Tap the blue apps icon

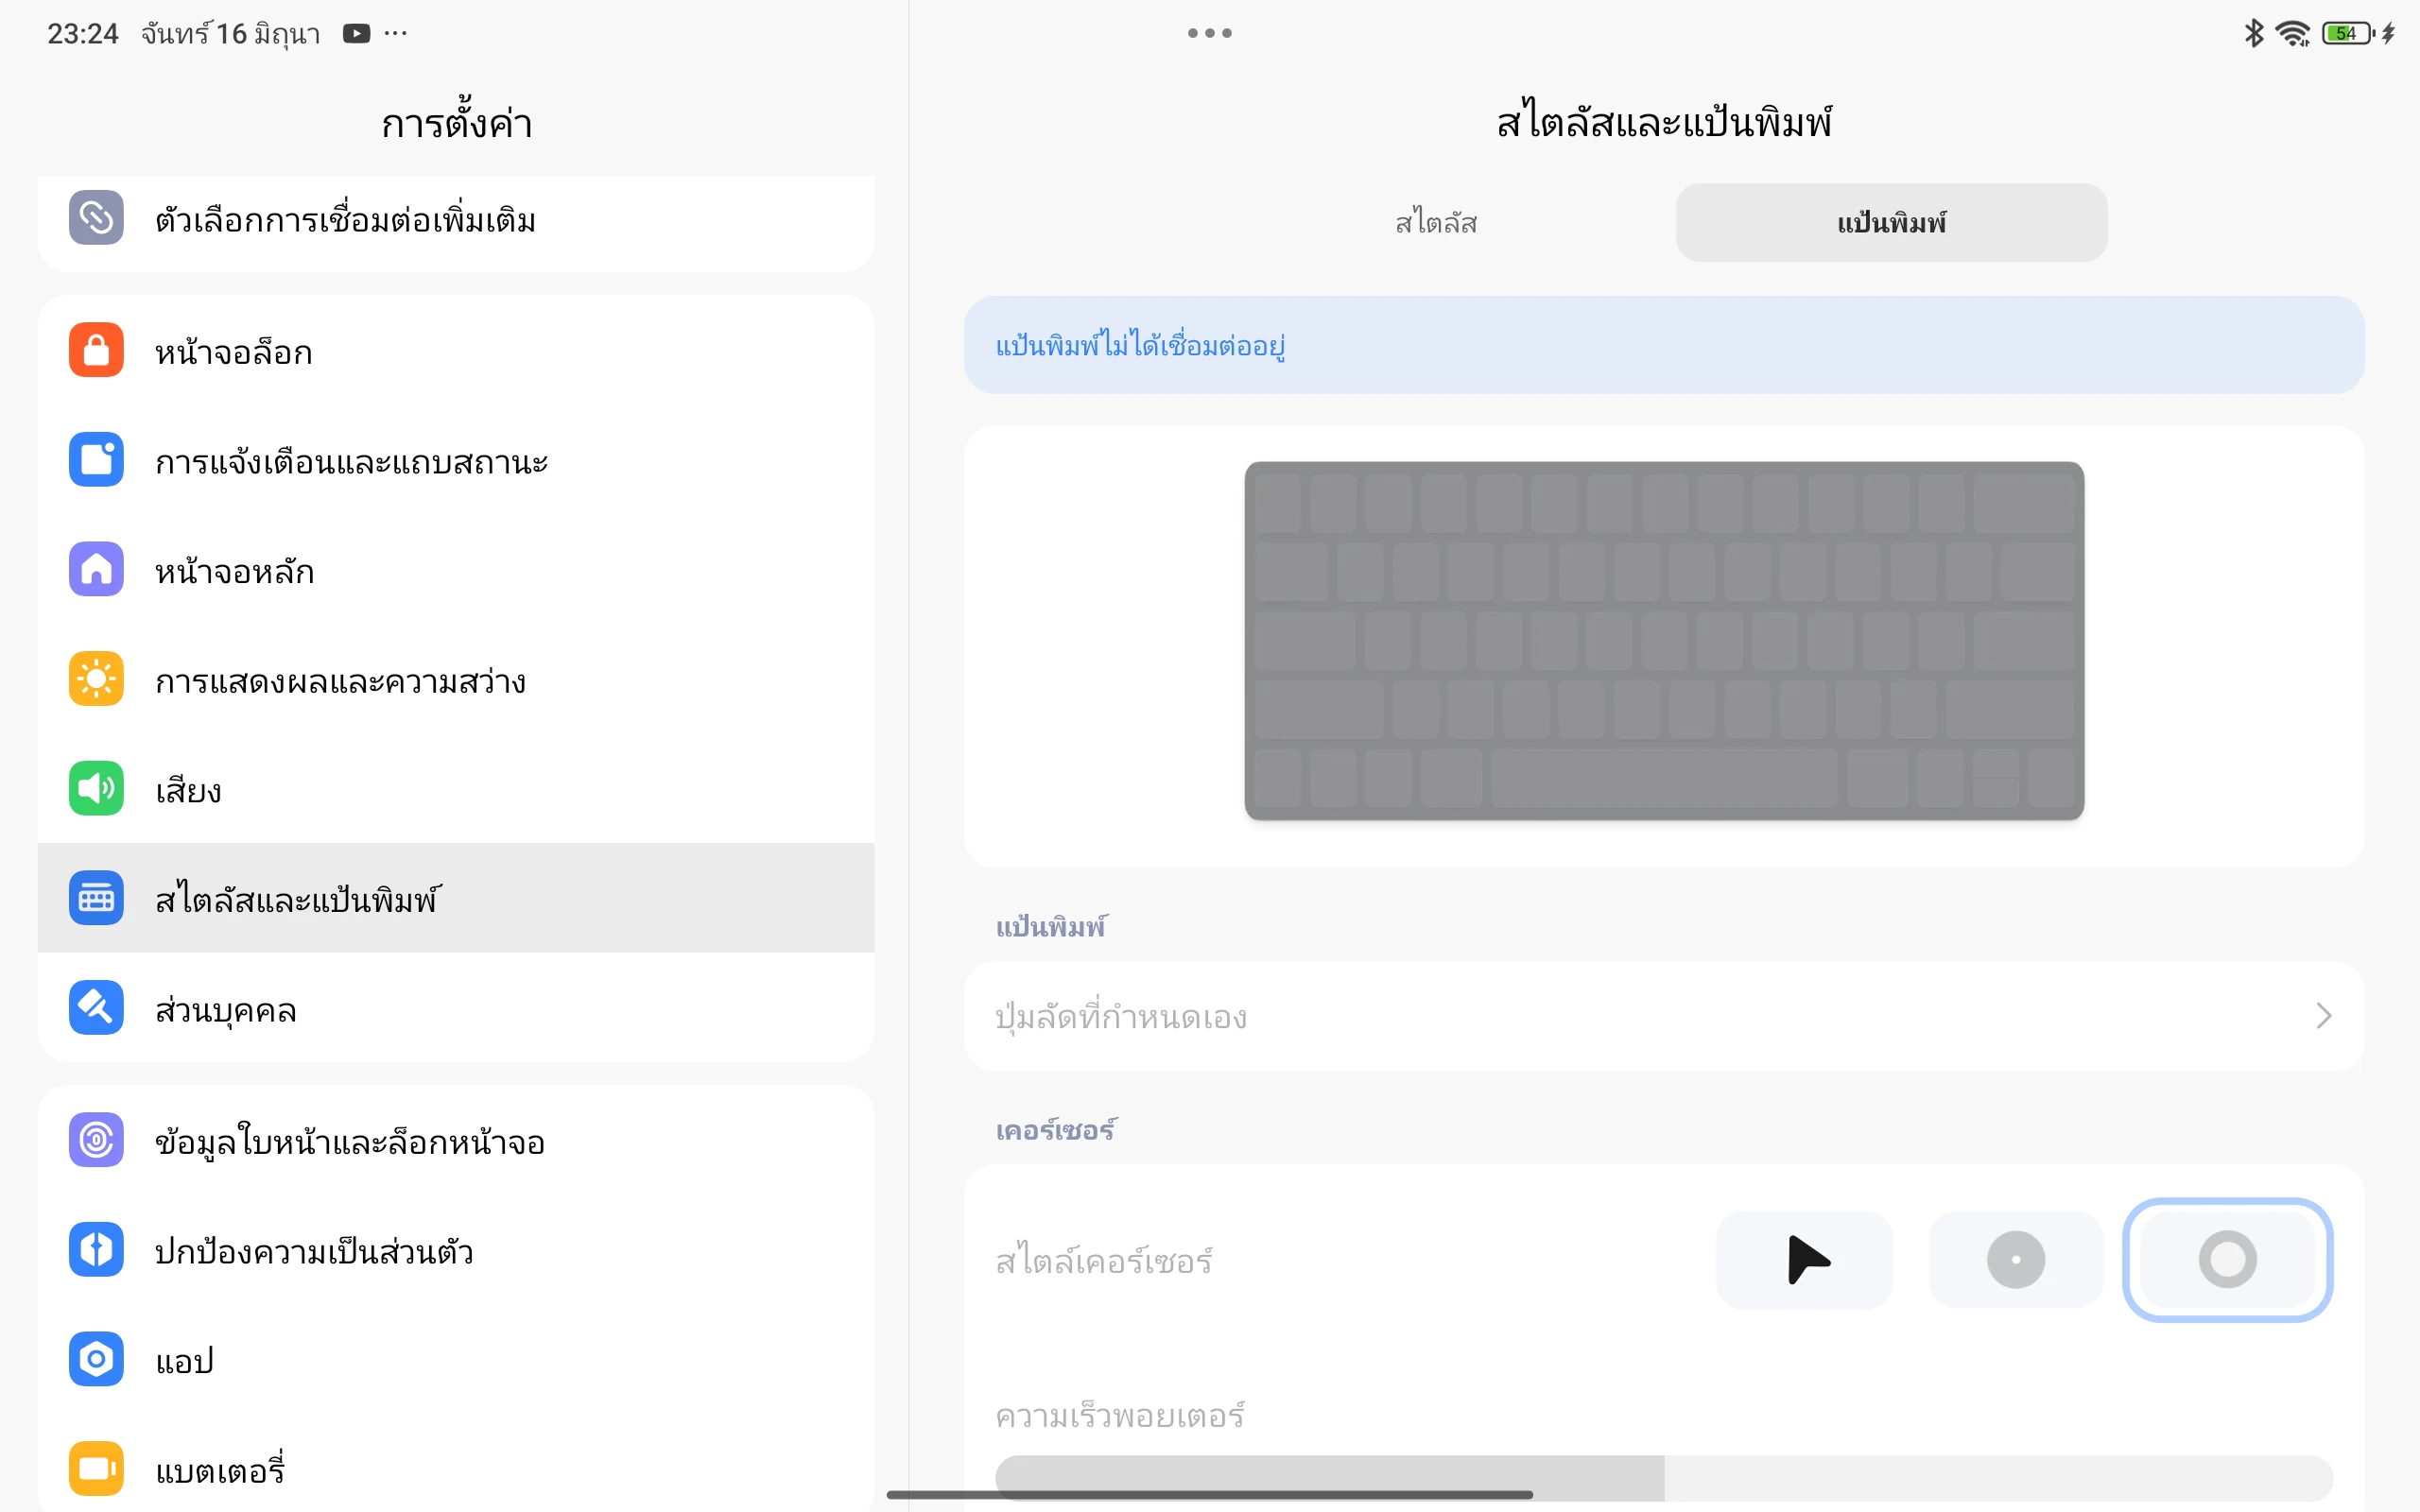pos(96,1359)
